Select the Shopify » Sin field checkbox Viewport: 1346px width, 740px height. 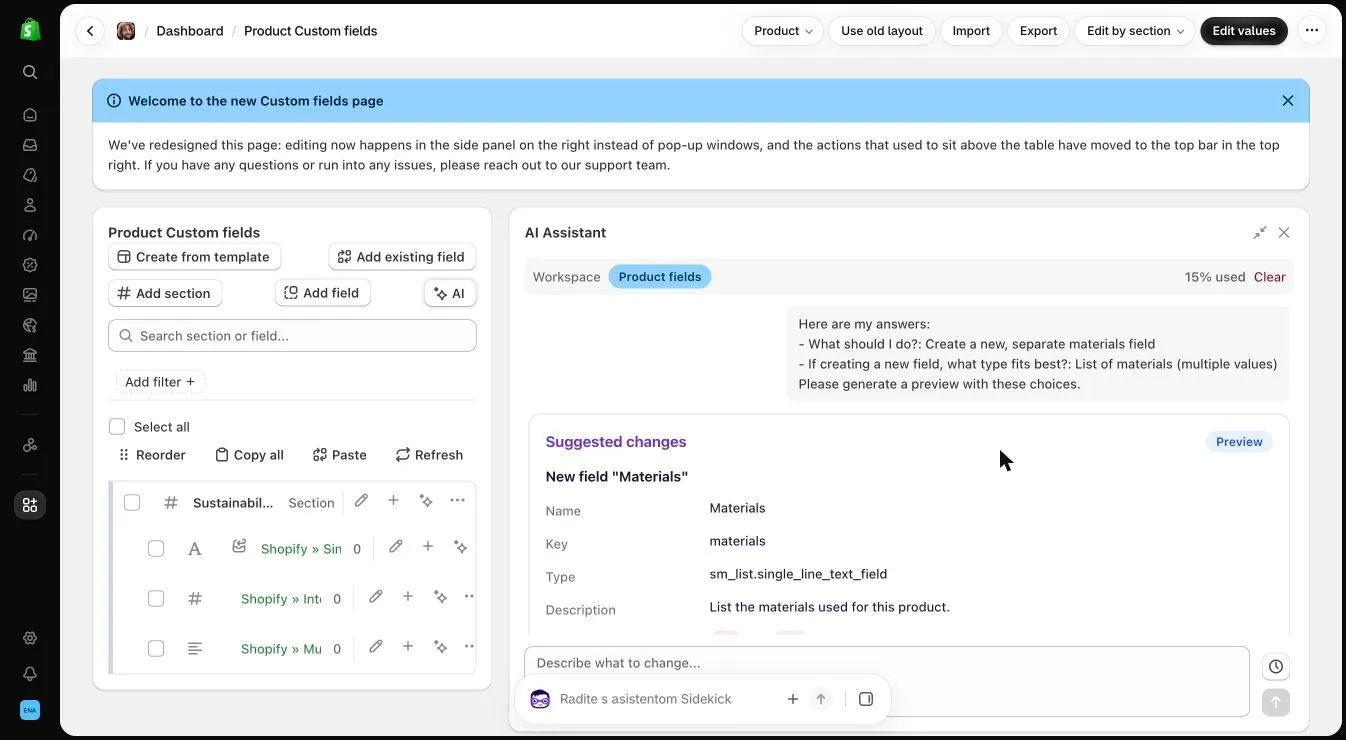(x=156, y=549)
